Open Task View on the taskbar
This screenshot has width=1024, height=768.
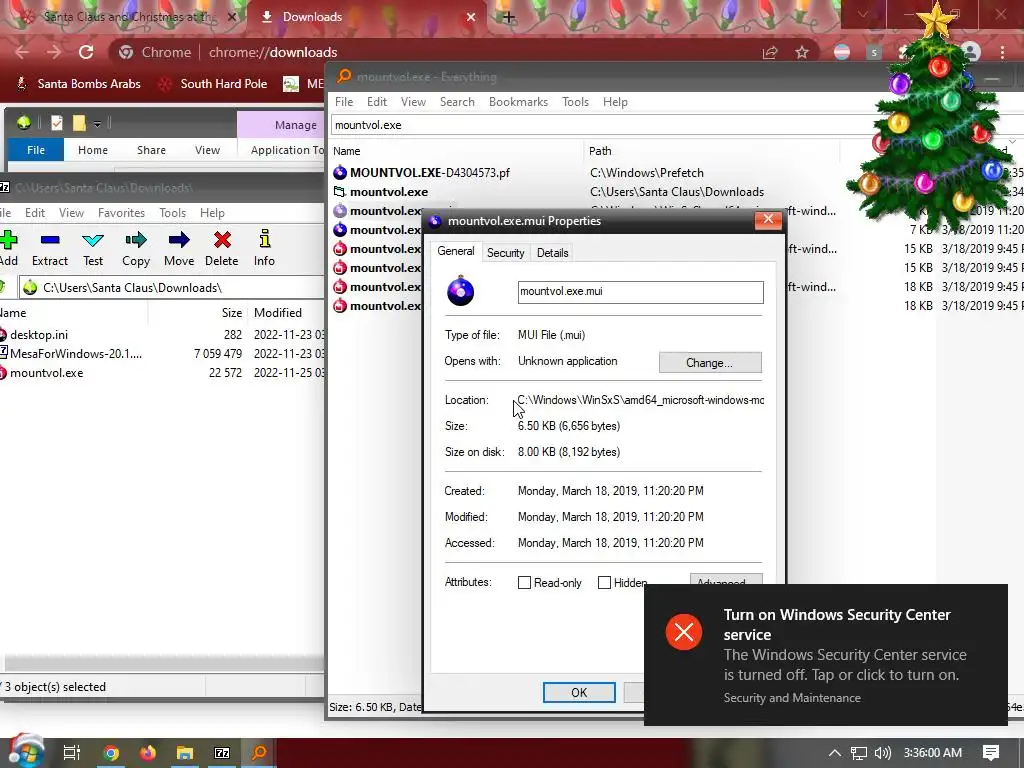tap(72, 753)
